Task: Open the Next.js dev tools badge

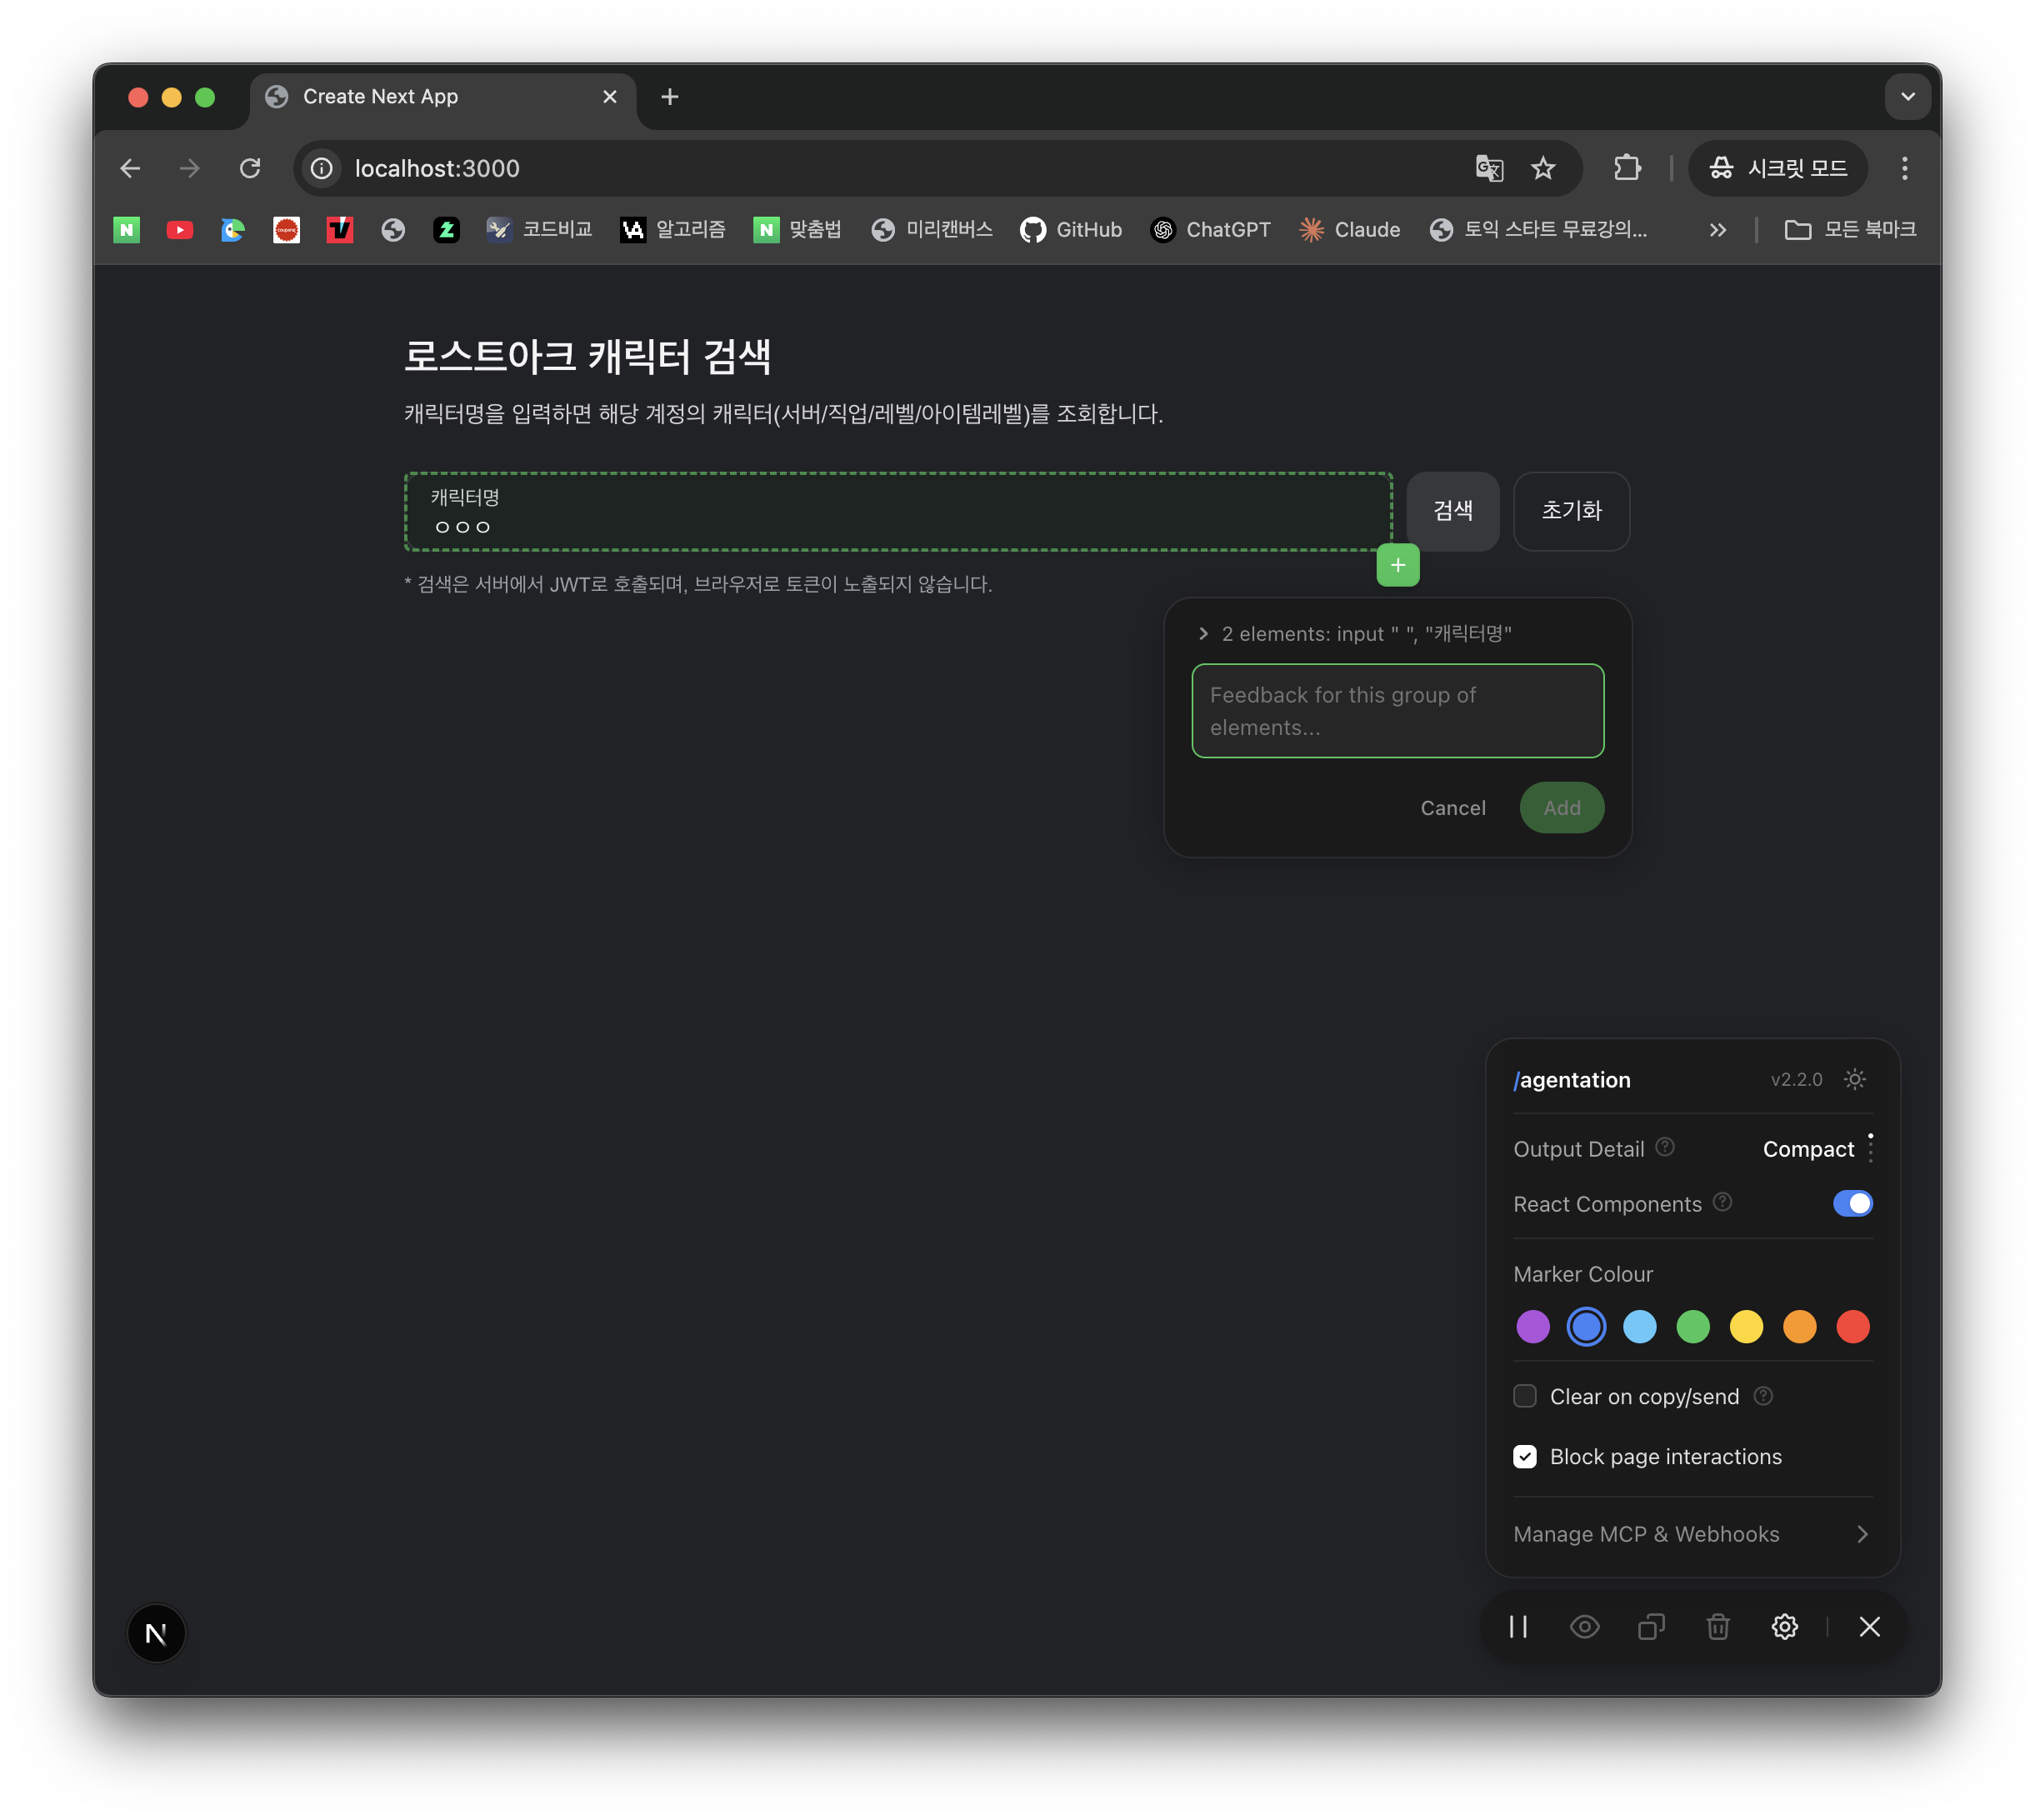Action: pos(156,1633)
